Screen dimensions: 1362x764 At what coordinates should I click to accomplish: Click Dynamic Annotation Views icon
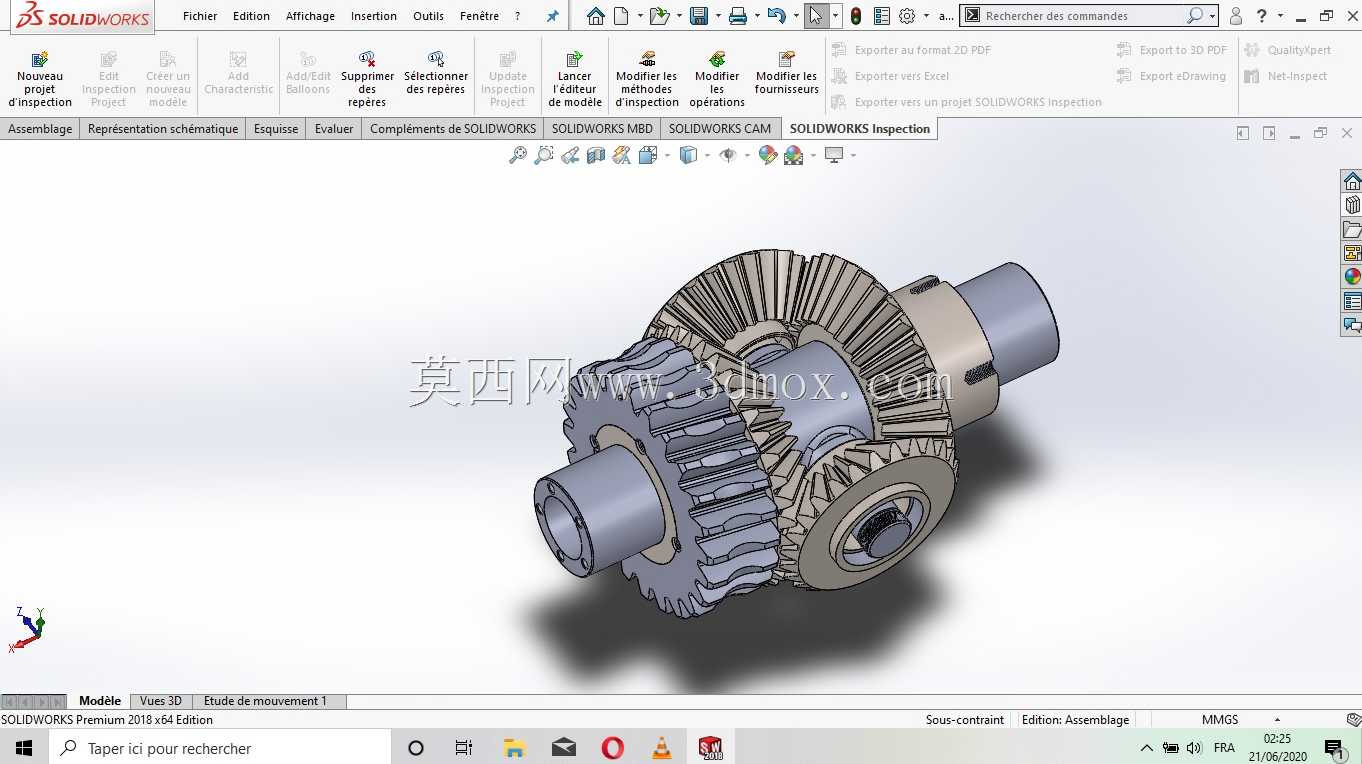click(x=622, y=155)
